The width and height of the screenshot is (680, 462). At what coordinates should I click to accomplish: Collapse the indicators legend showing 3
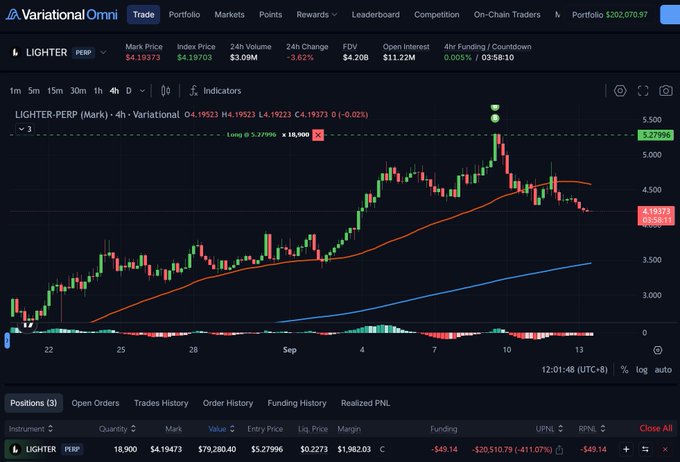[24, 129]
